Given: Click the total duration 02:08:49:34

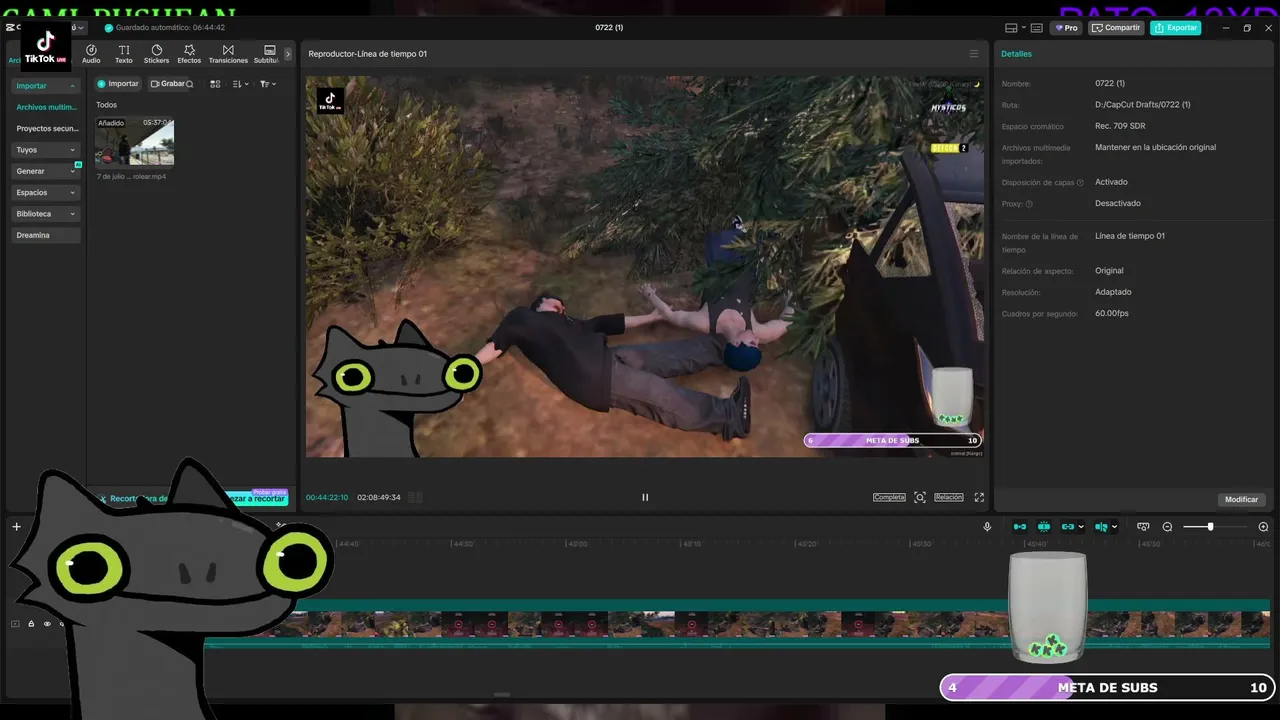Looking at the screenshot, I should (379, 497).
